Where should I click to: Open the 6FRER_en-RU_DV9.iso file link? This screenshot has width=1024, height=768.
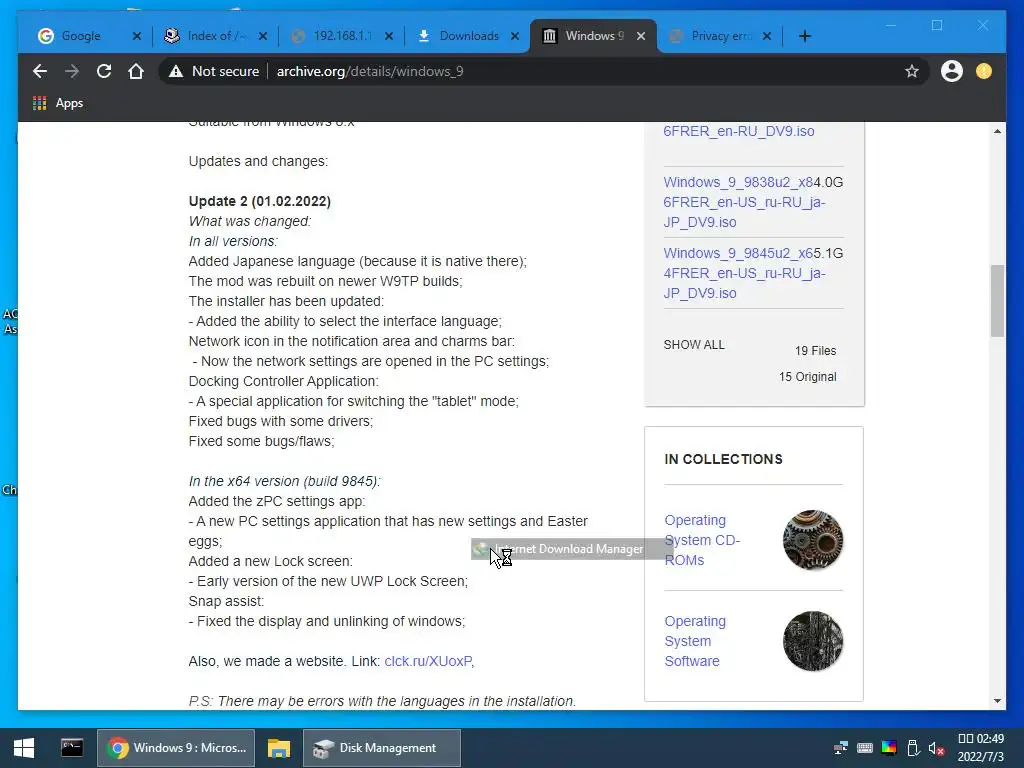[x=739, y=131]
